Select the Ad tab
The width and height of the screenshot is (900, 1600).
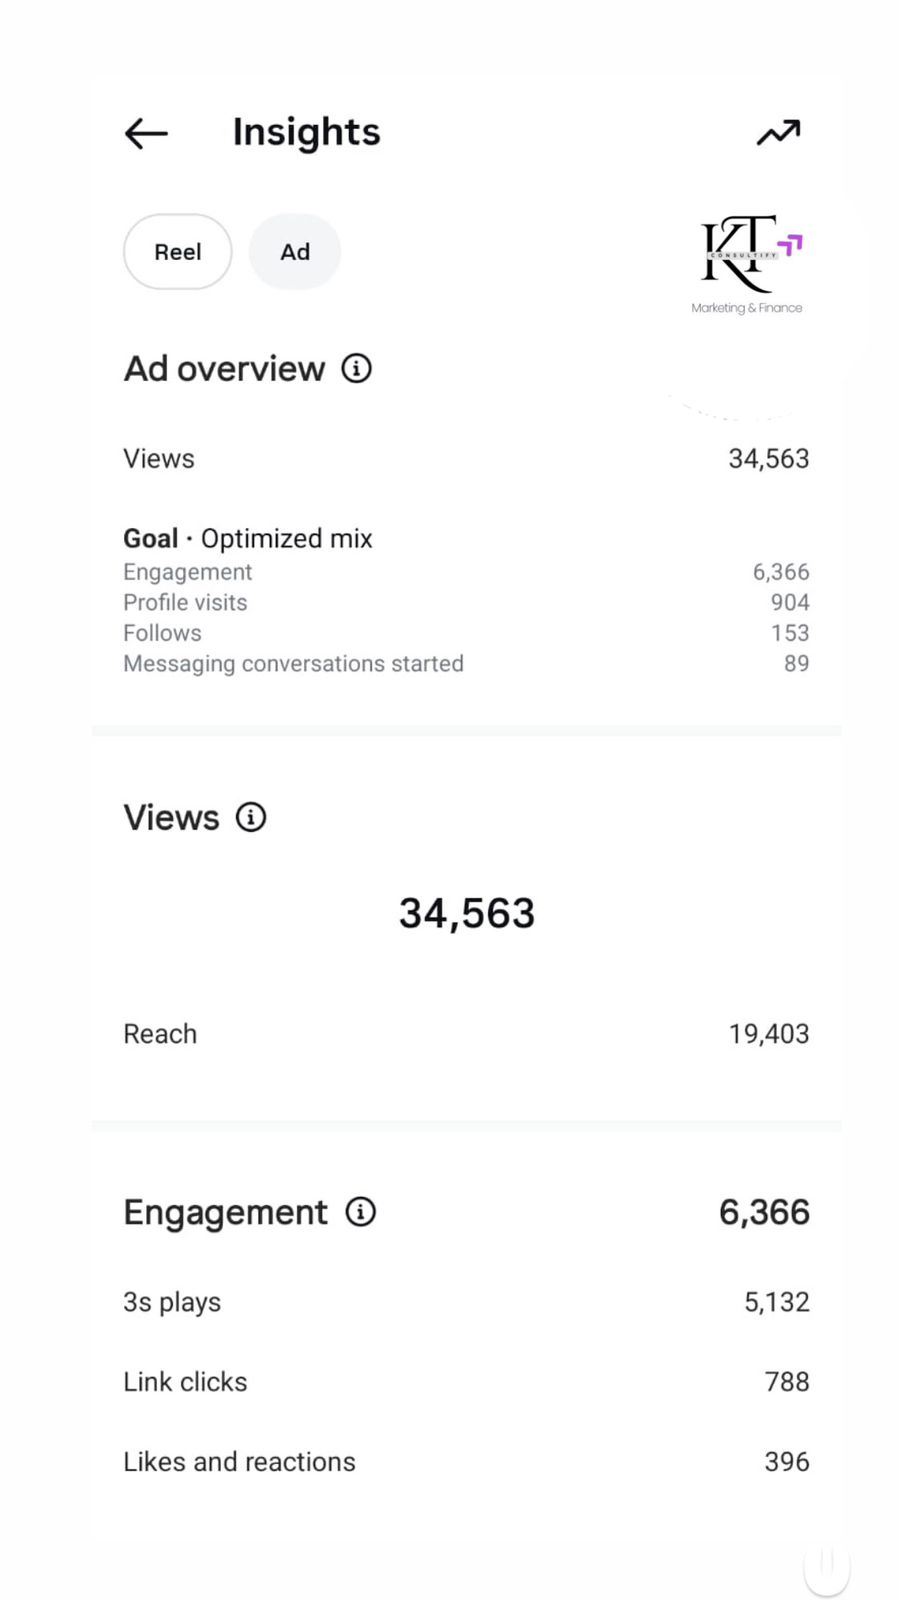pos(295,252)
